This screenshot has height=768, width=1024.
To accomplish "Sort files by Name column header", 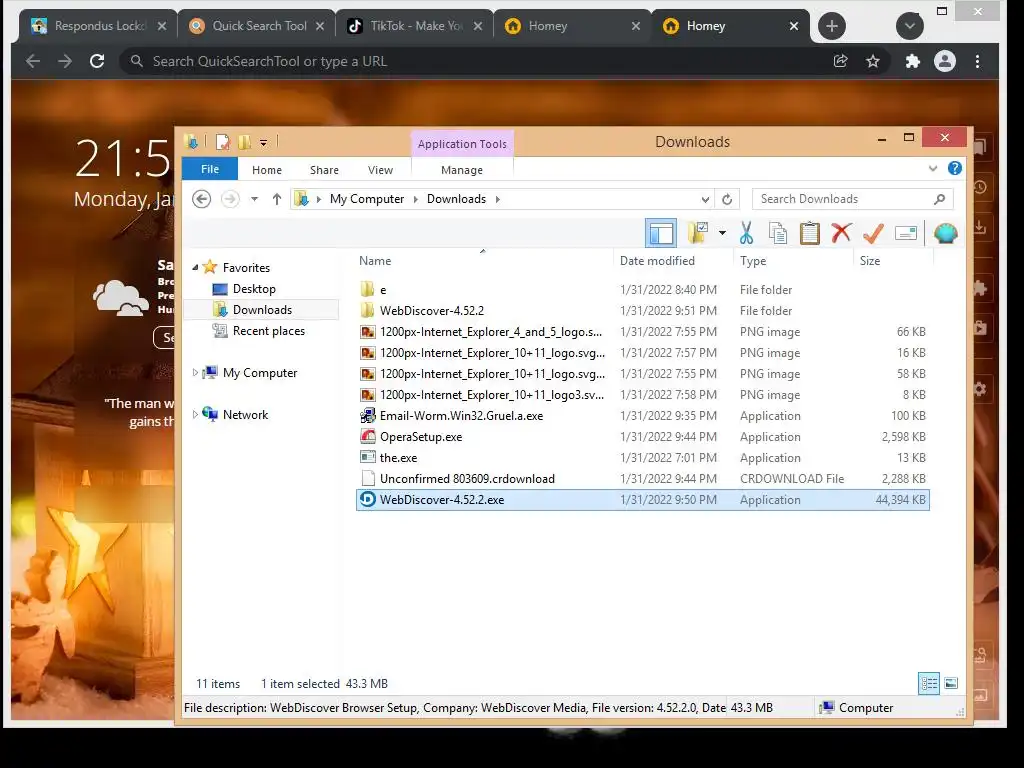I will (x=375, y=261).
